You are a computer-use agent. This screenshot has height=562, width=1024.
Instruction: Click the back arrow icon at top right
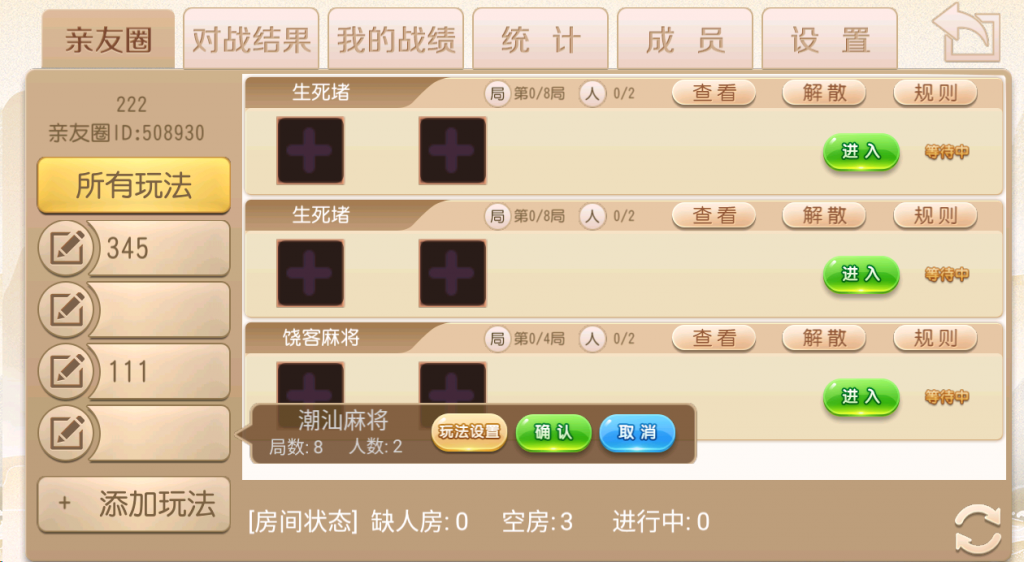tap(967, 32)
